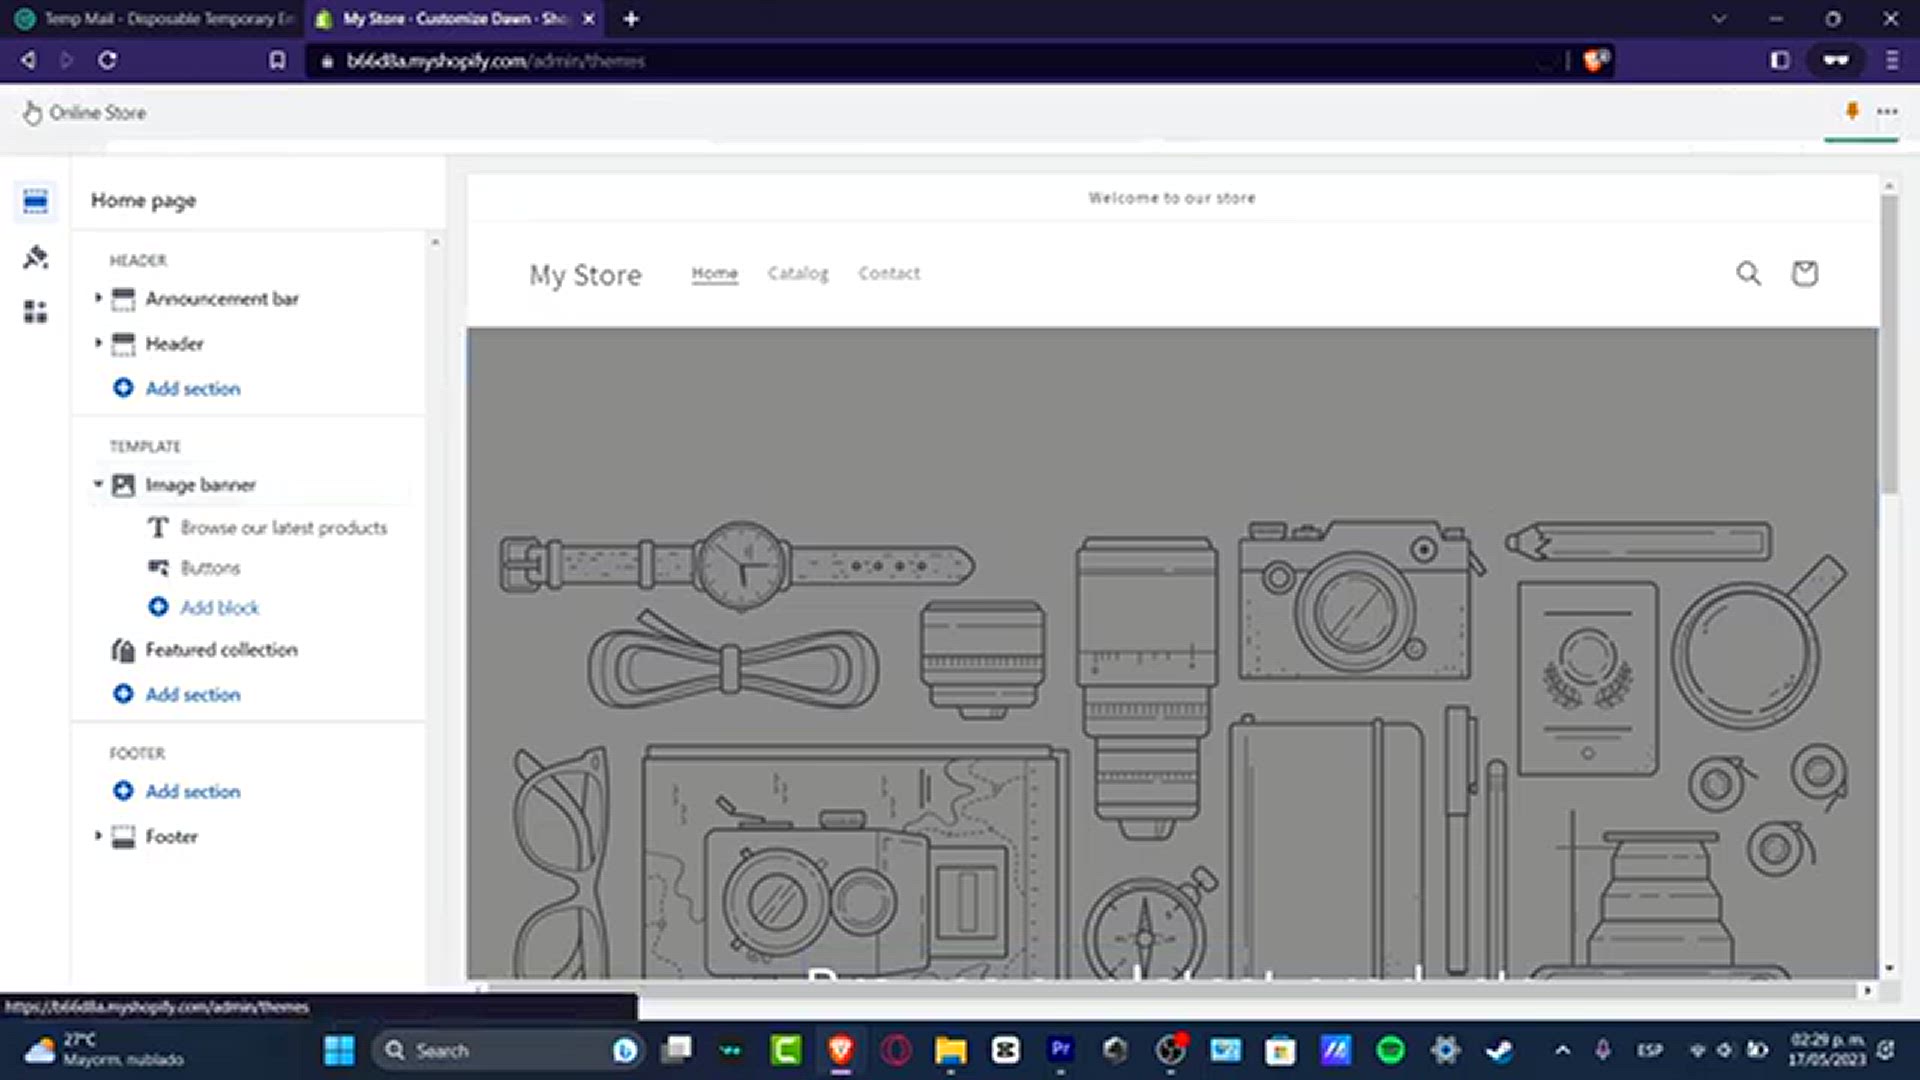Open weather widget showing 27°C

point(104,1049)
